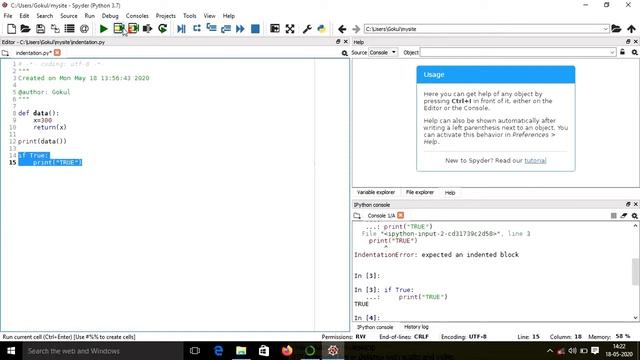Open the Projects menu
Viewport: 640px width, 360px height.
point(166,16)
